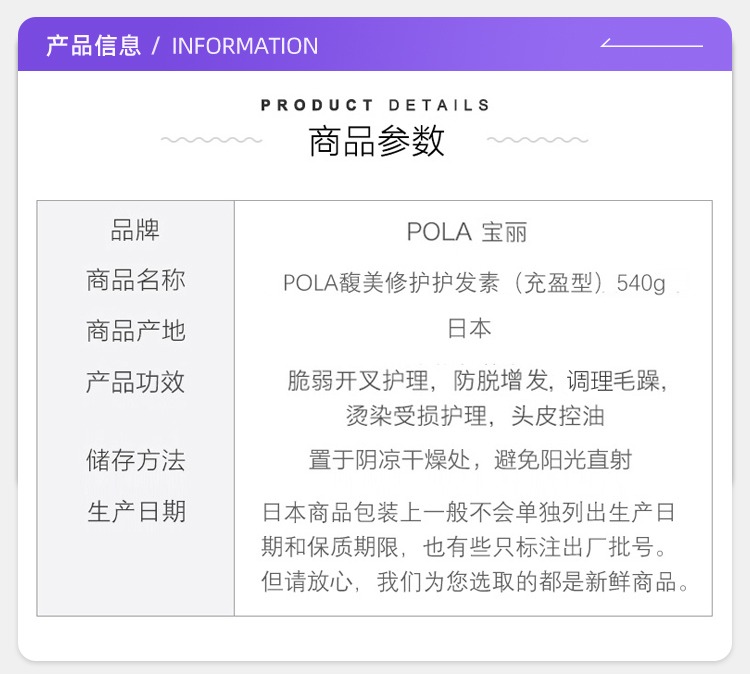Click the PRODUCT DETAILS subtitle
Screen dimensions: 750x674
[375, 105]
